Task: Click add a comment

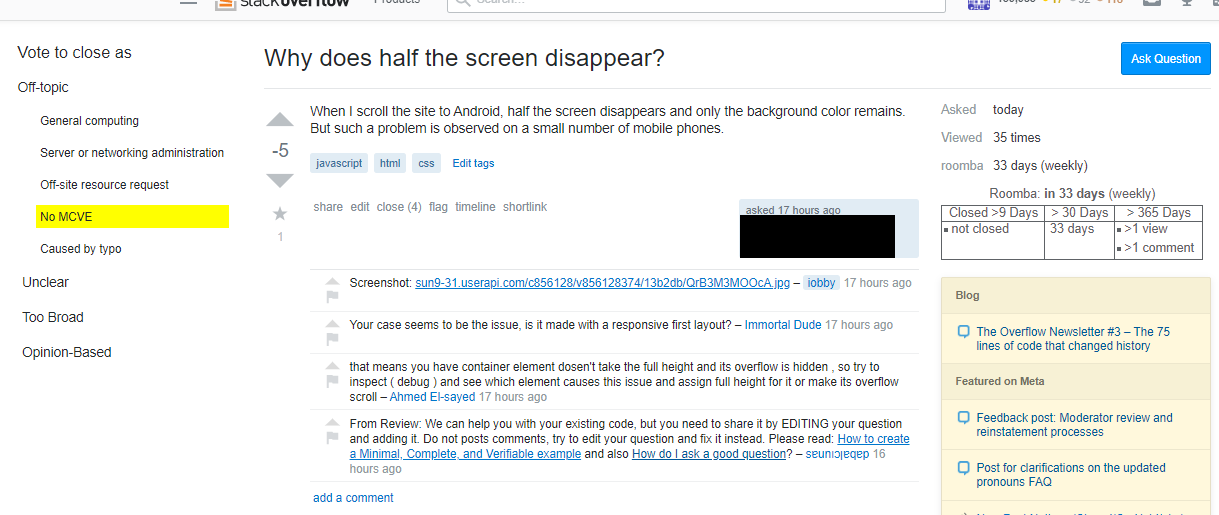Action: (353, 498)
